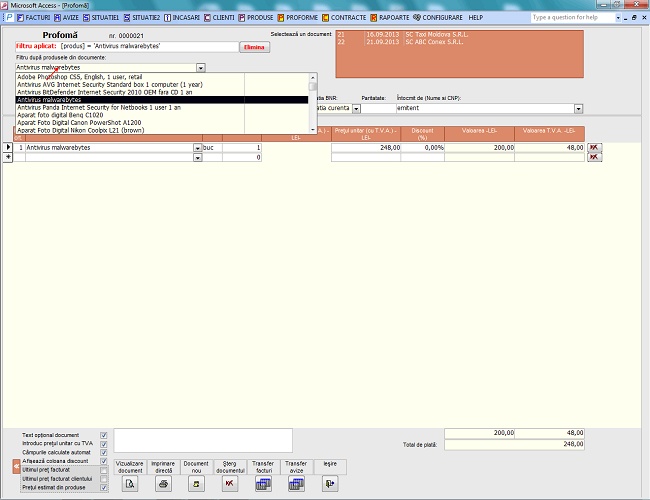Click the Discount 0,00% cell in row 1
Screen dimensions: 650x500
click(422, 148)
